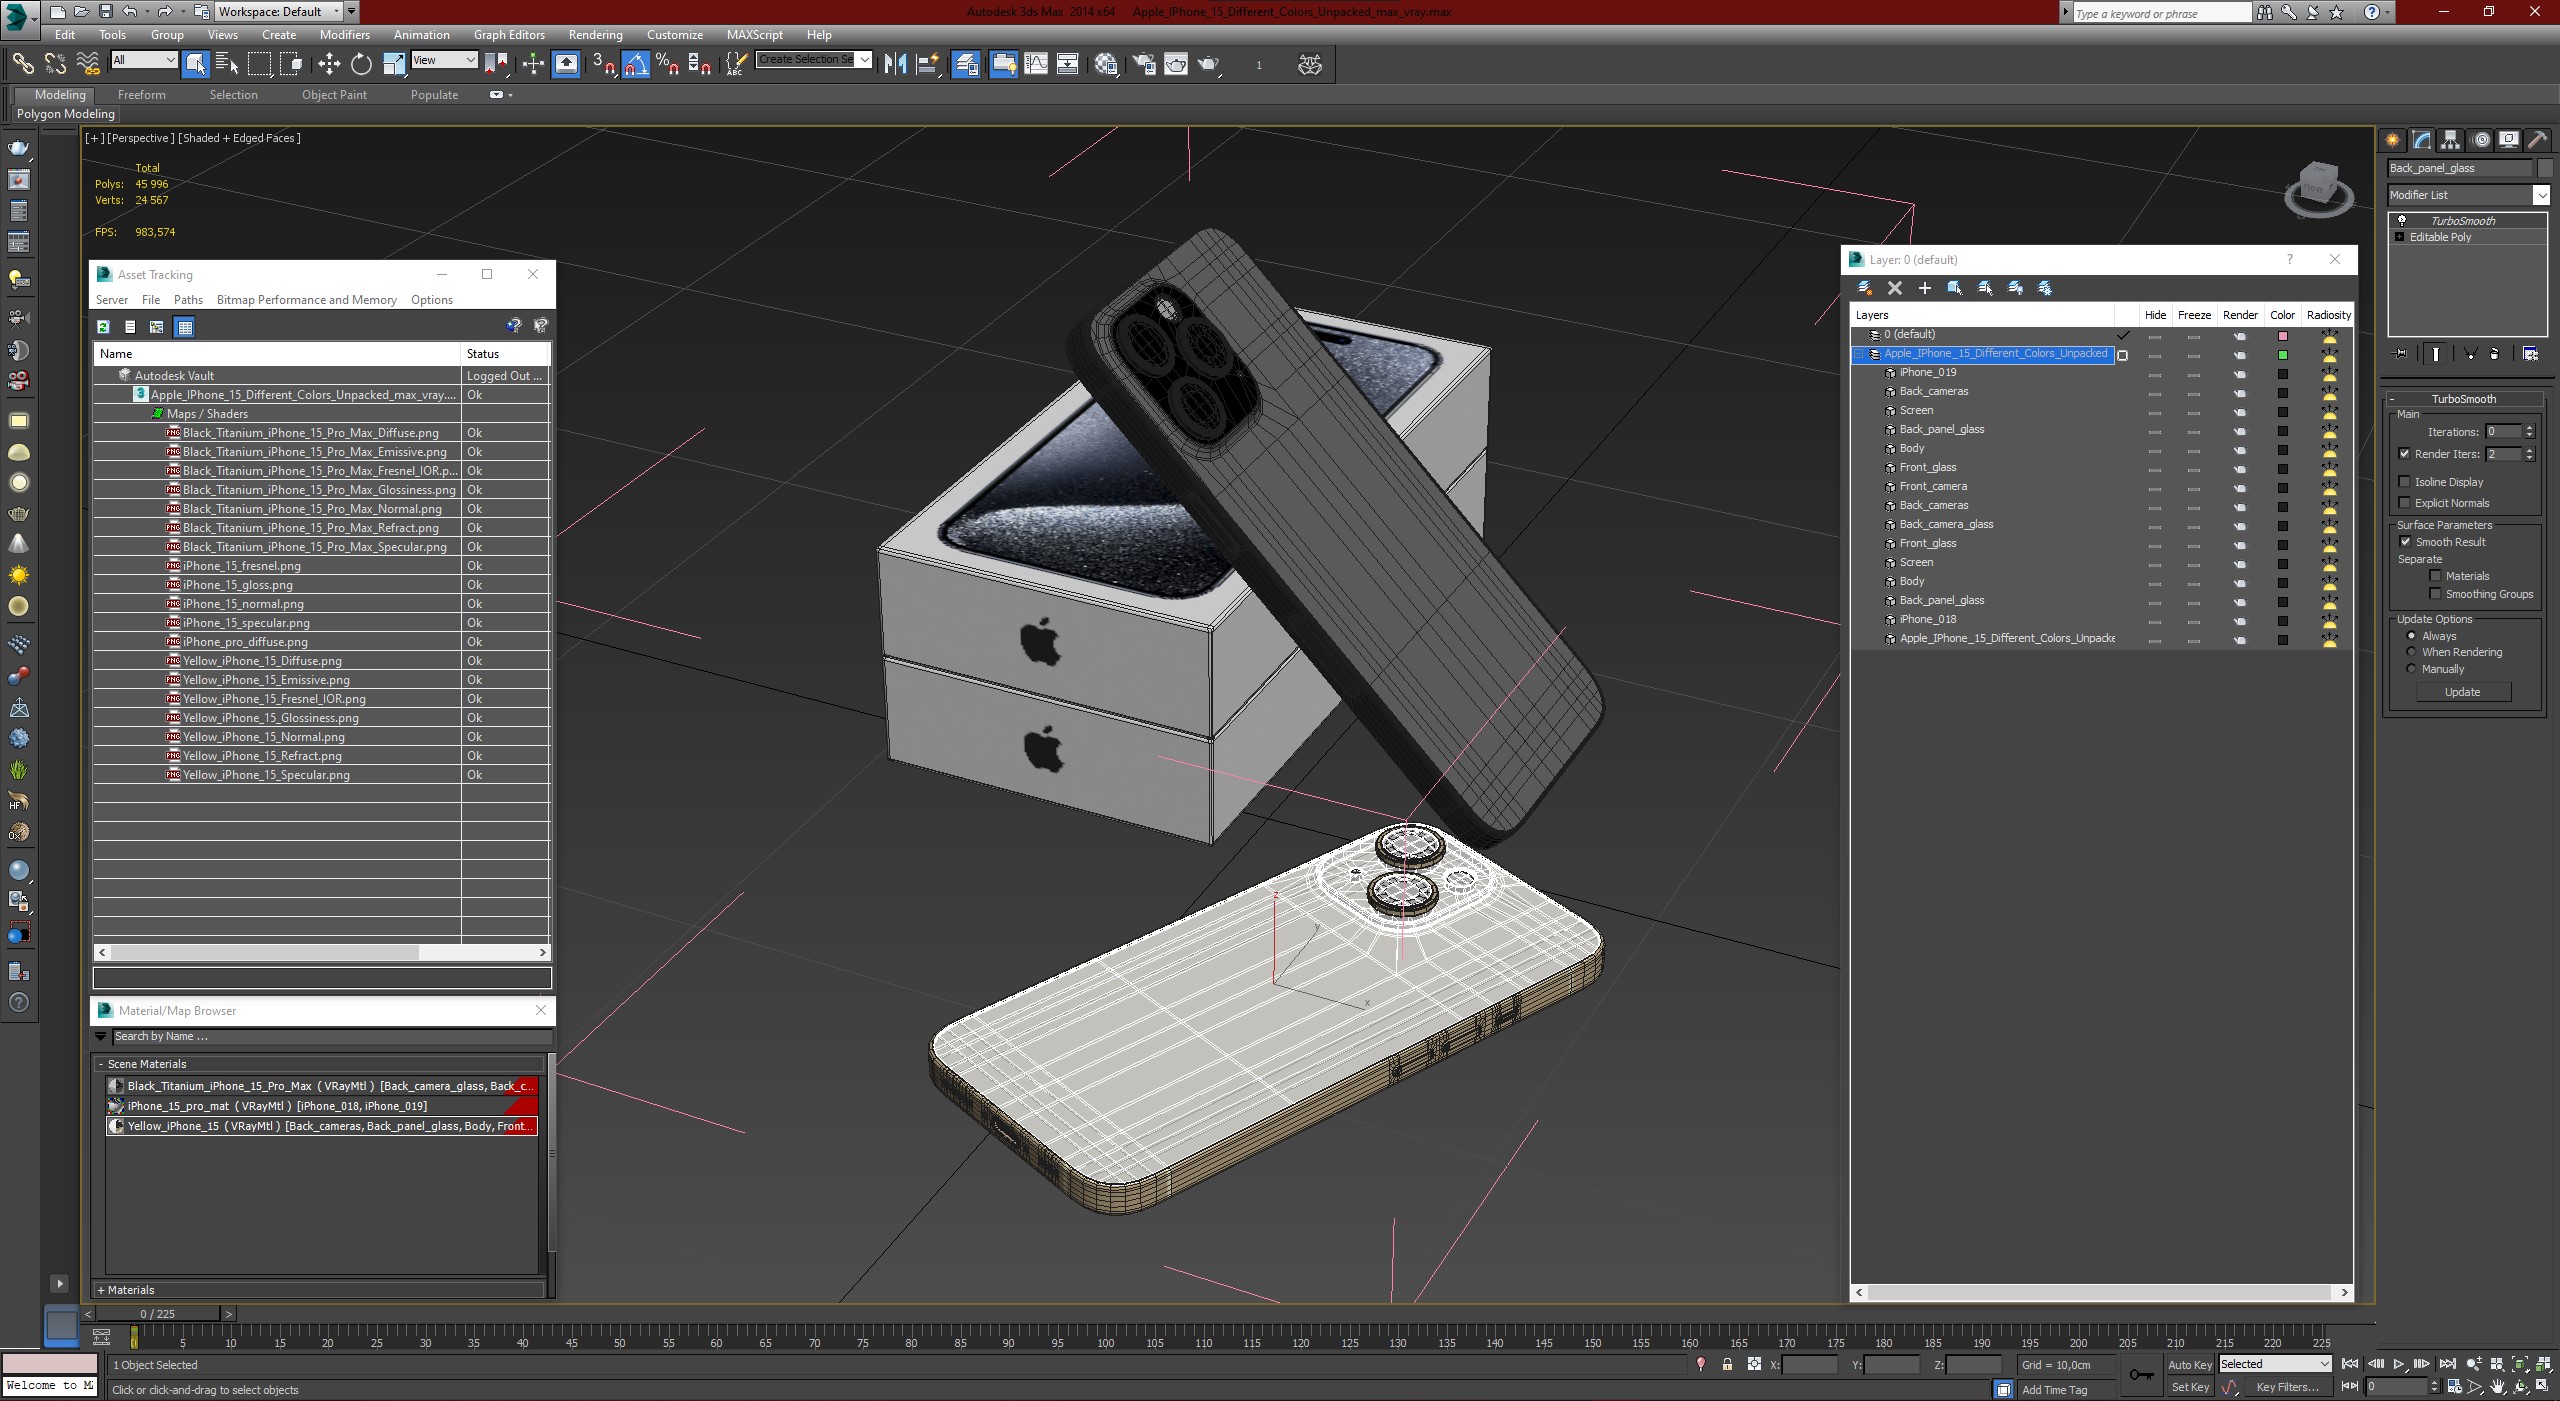Viewport: 2560px width, 1401px height.
Task: Open the Modifiers menu
Action: (344, 35)
